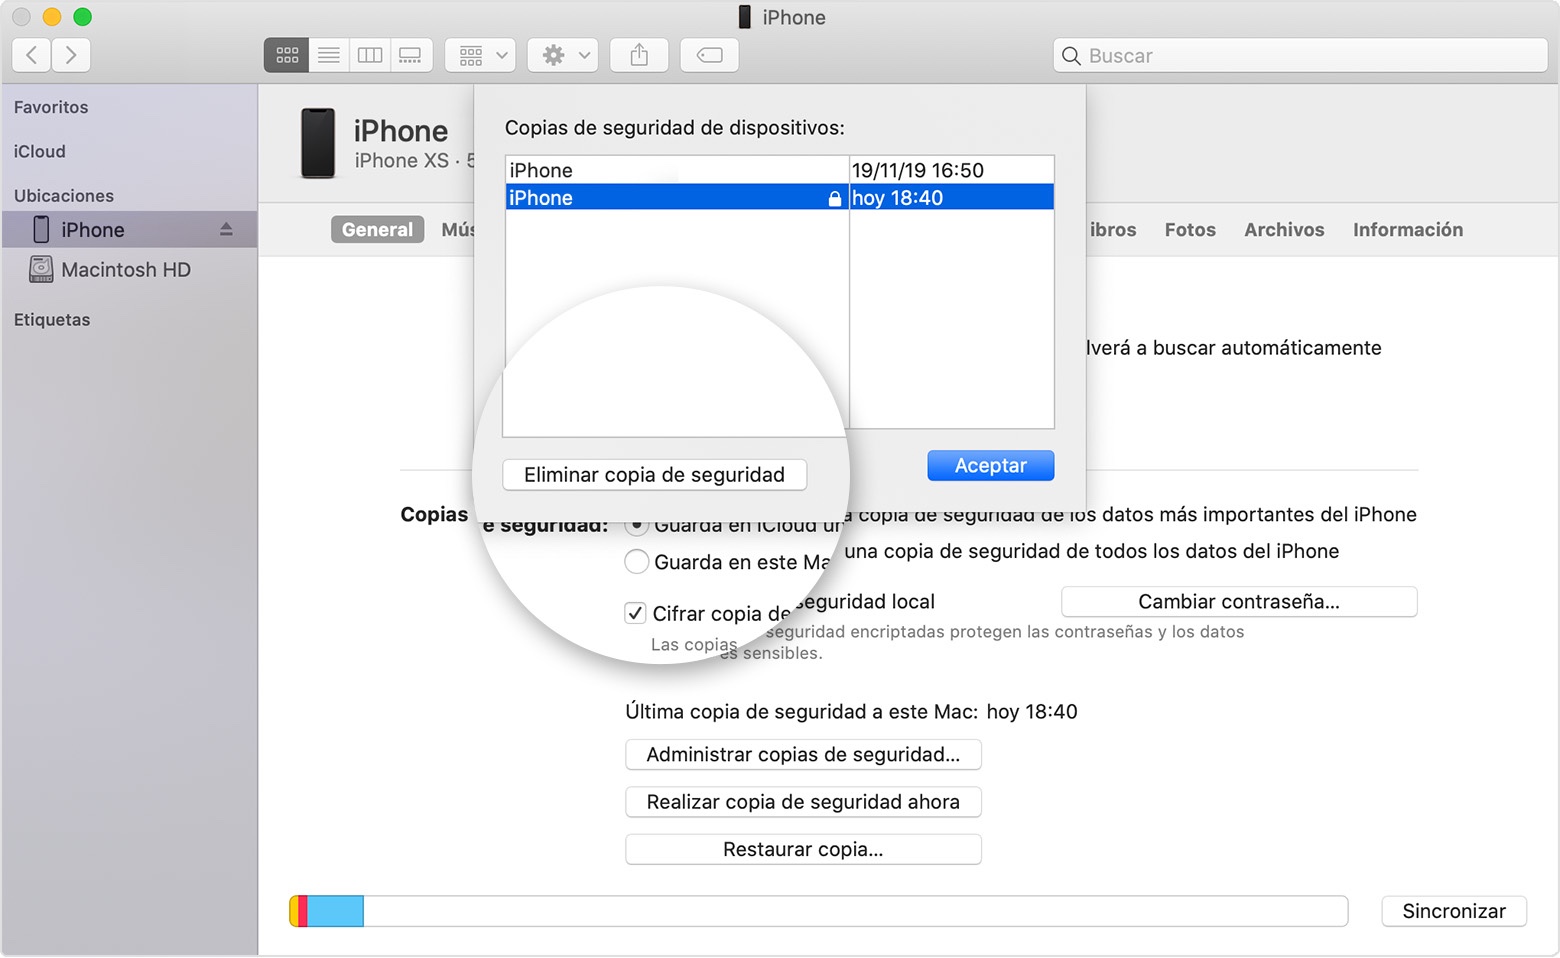Switch Finder to column view
Viewport: 1560px width, 958px height.
click(370, 55)
